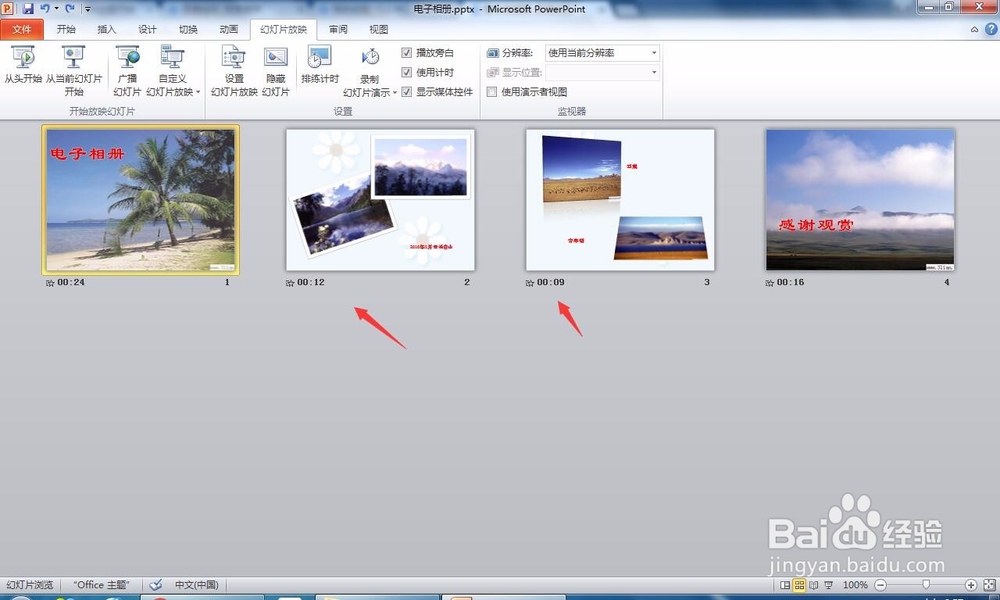Viewport: 1000px width, 600px height.
Task: Switch to the 审阅 tab
Action: (x=338, y=29)
